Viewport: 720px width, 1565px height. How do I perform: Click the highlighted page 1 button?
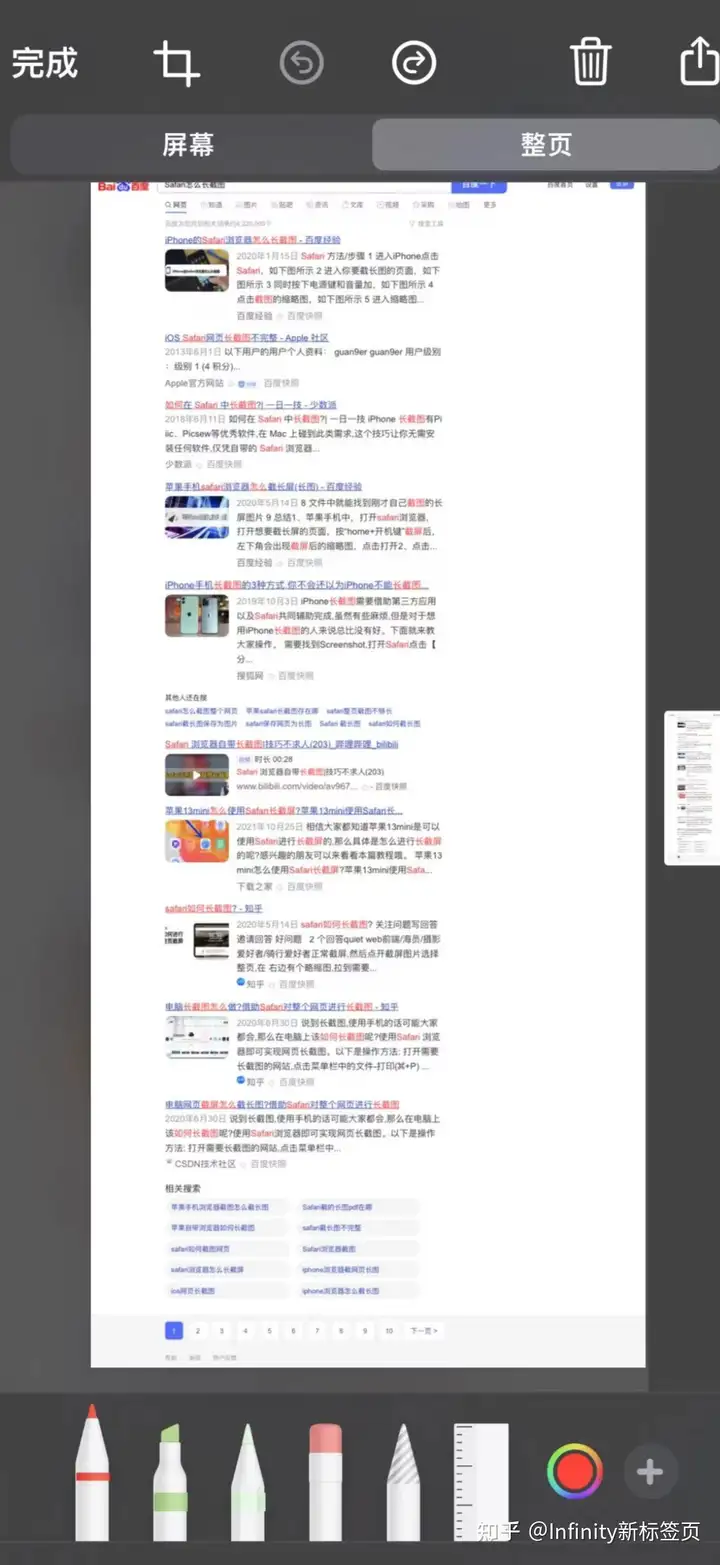174,1331
